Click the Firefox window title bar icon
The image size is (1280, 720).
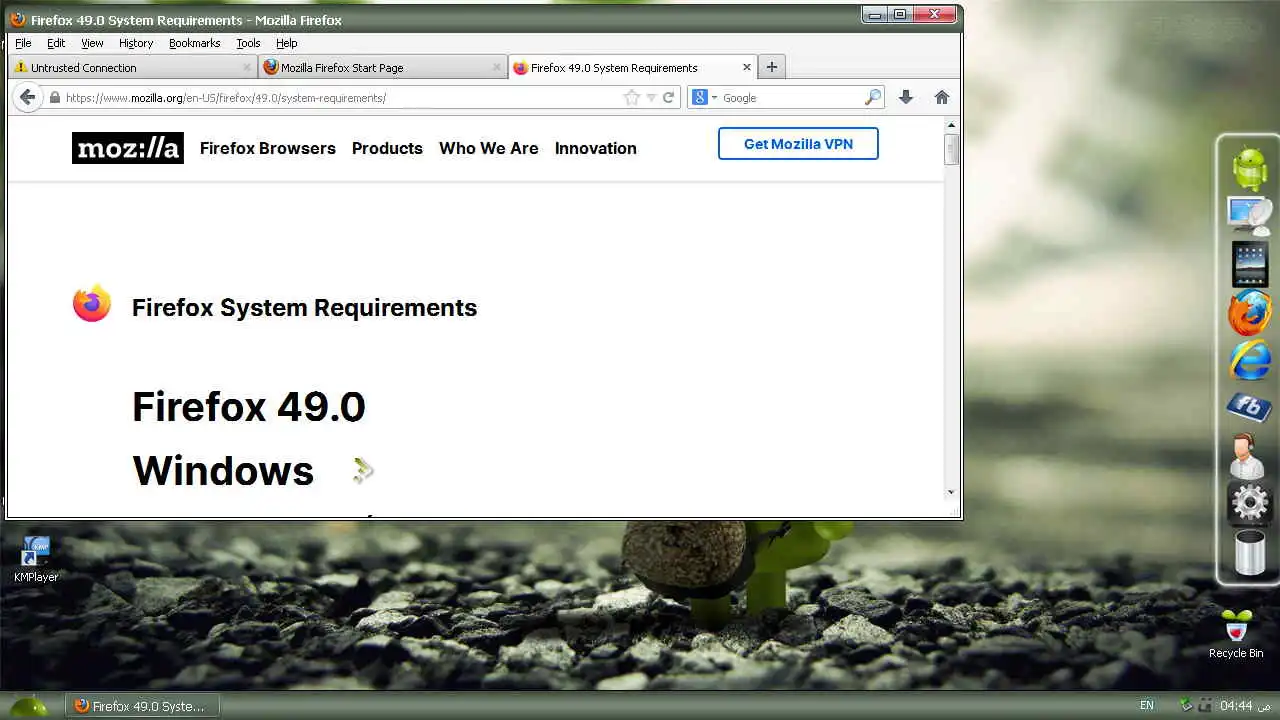click(18, 19)
